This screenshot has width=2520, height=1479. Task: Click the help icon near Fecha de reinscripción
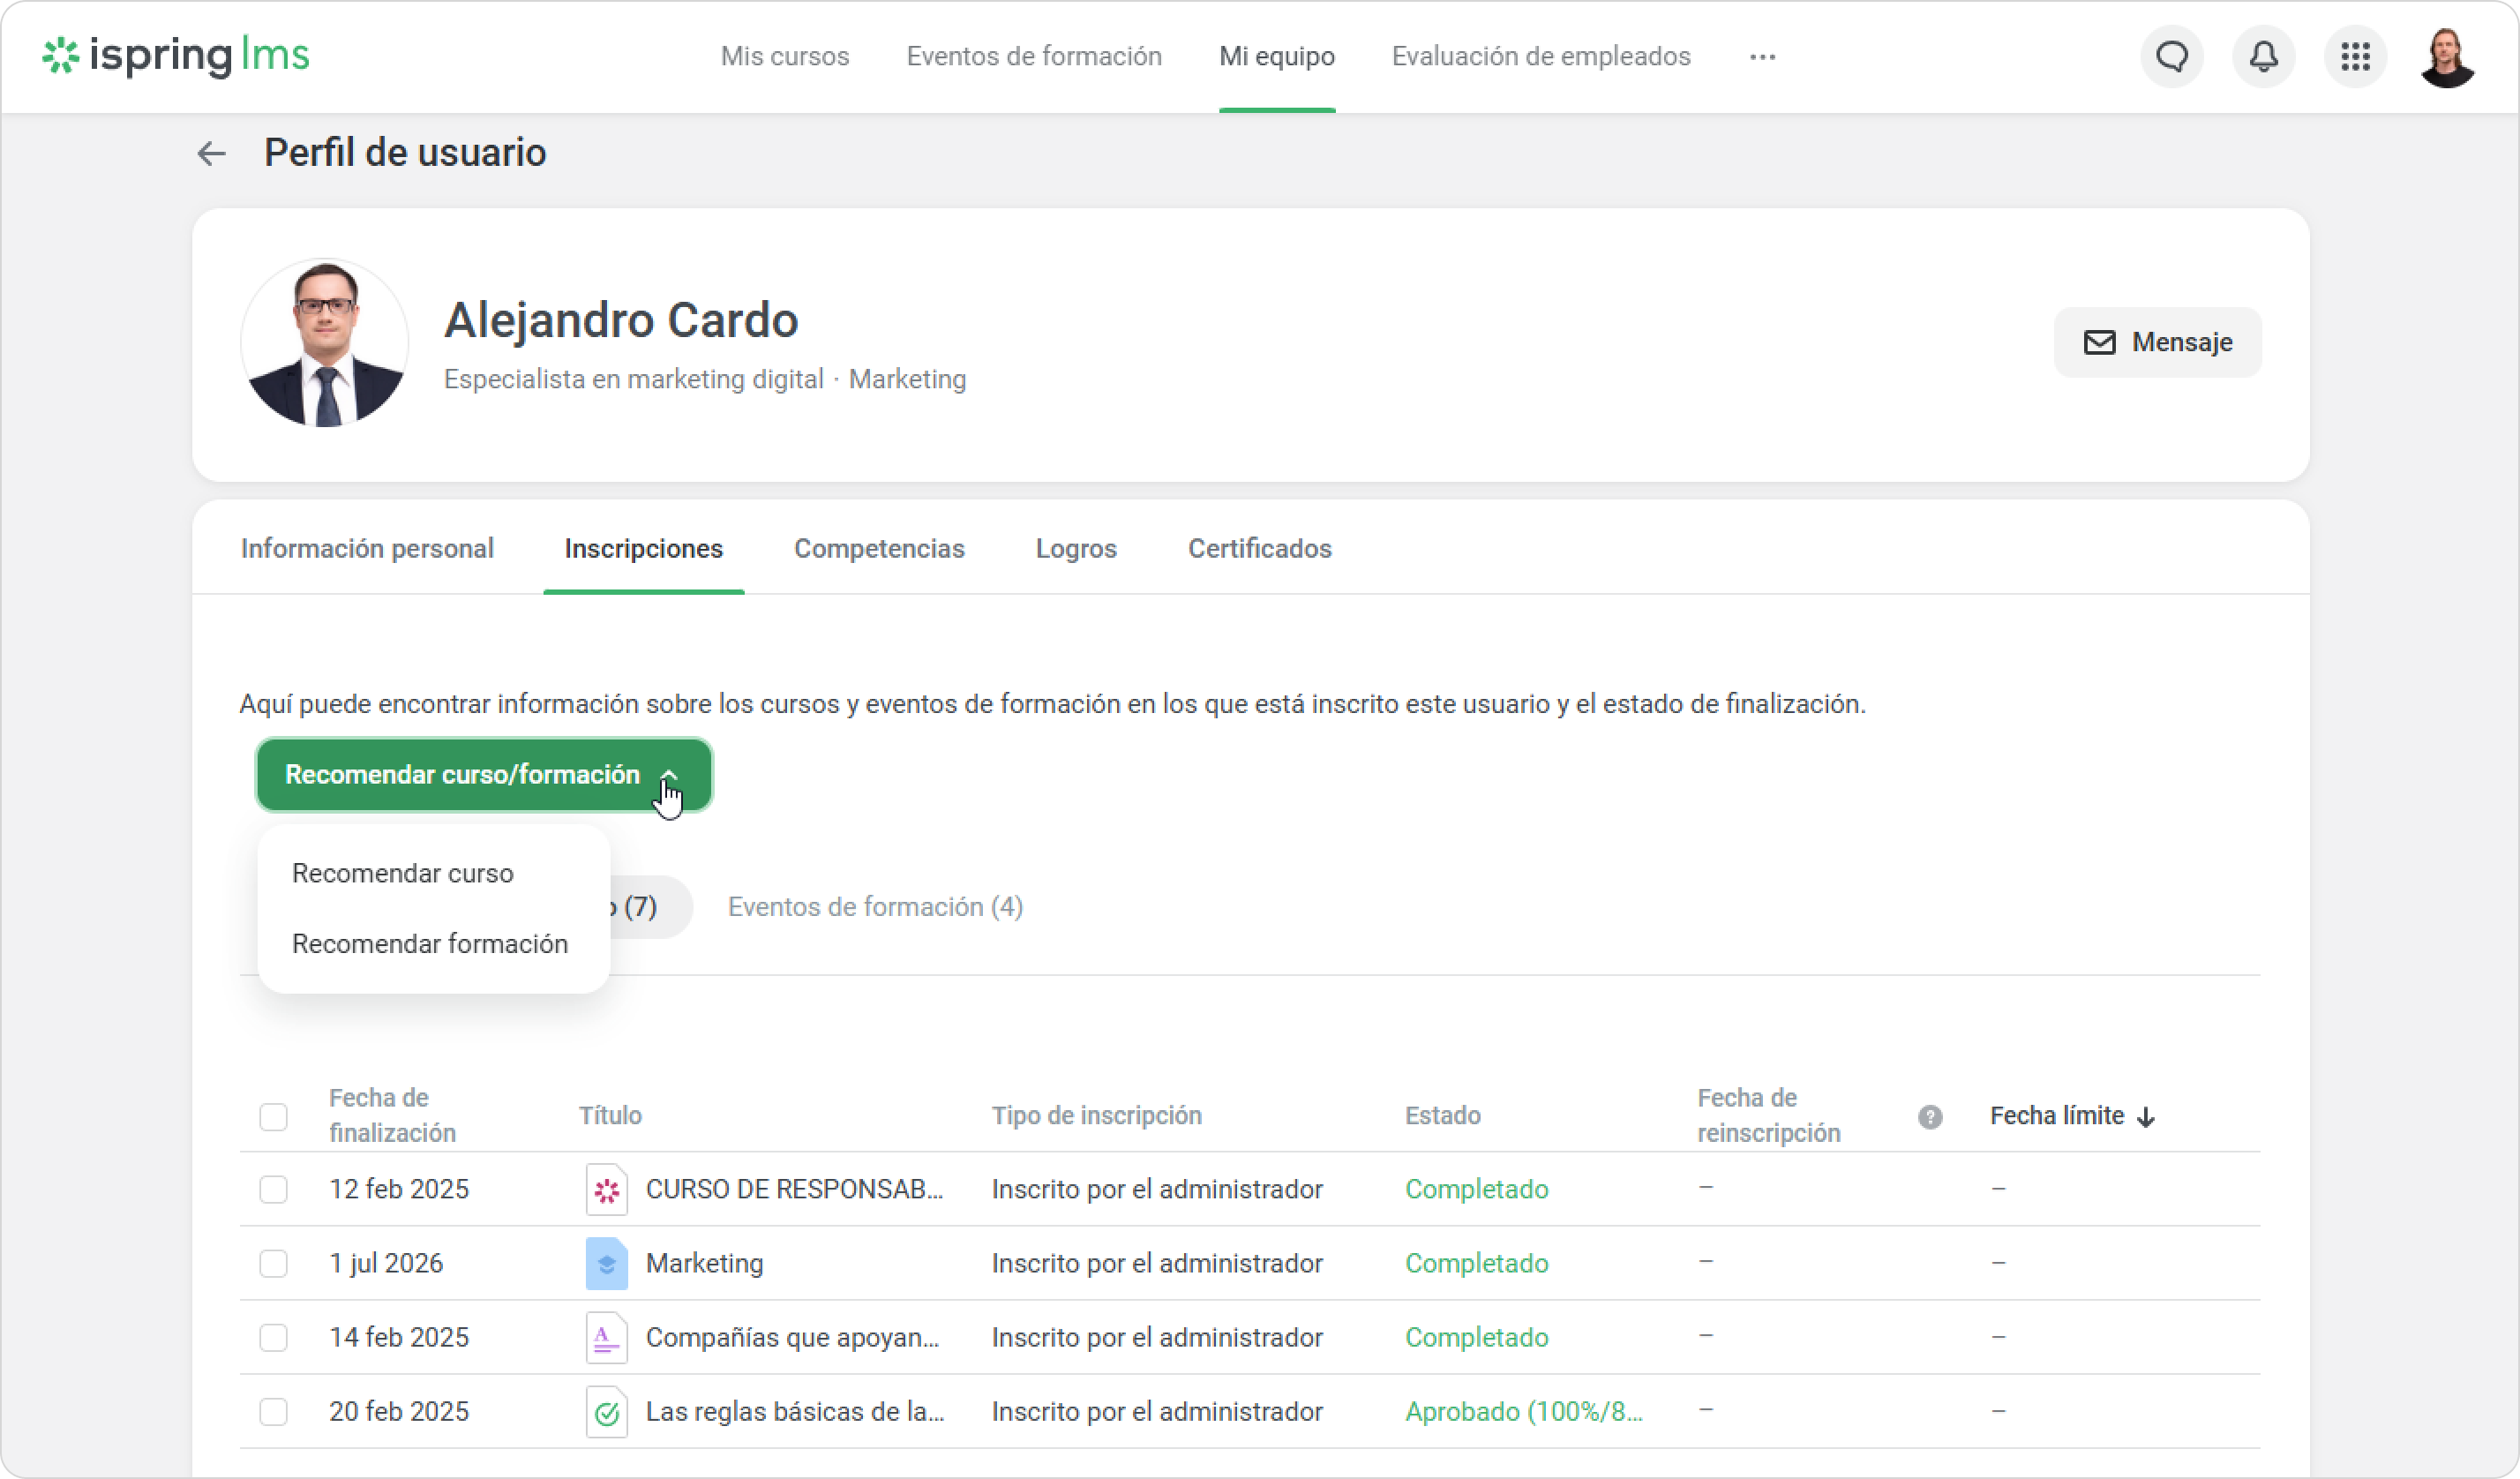(x=1930, y=1117)
